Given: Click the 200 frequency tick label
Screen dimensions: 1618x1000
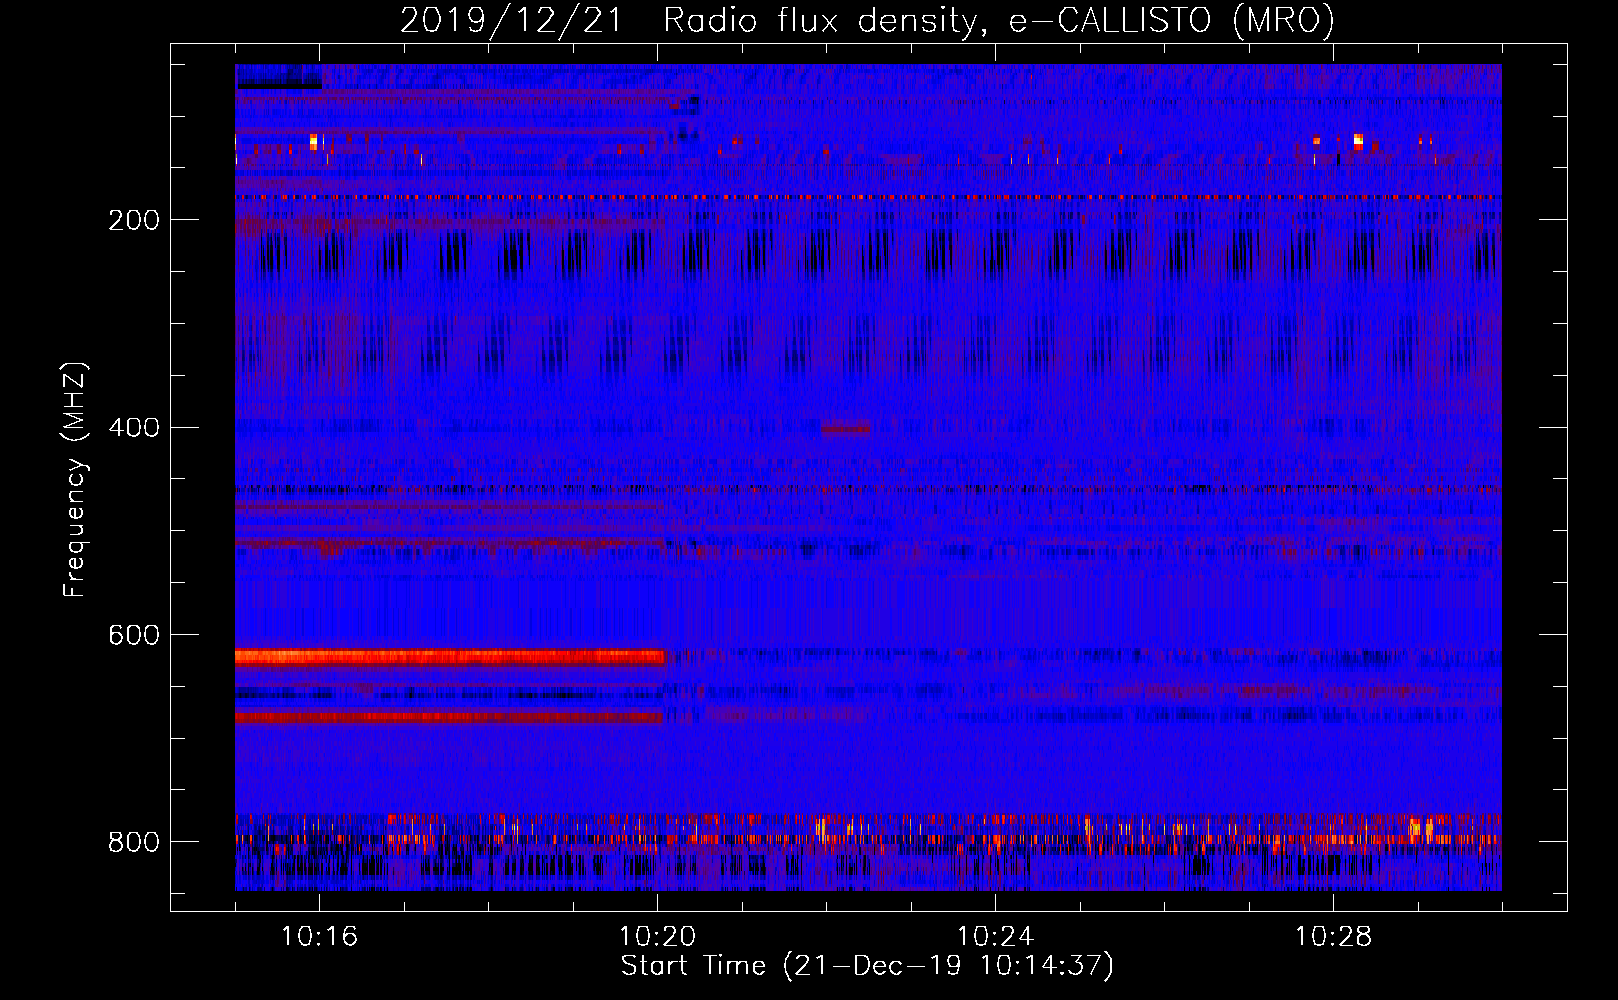Looking at the screenshot, I should pos(134,220).
